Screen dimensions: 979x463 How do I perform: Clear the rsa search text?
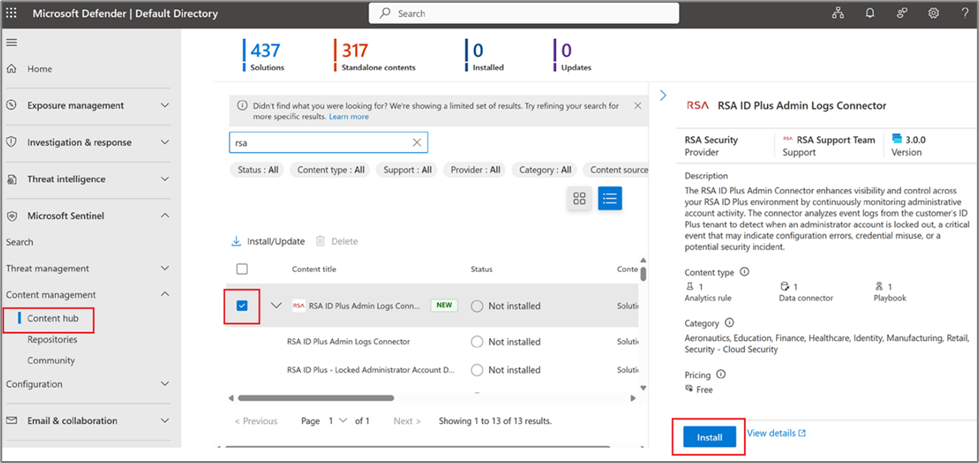click(x=417, y=142)
